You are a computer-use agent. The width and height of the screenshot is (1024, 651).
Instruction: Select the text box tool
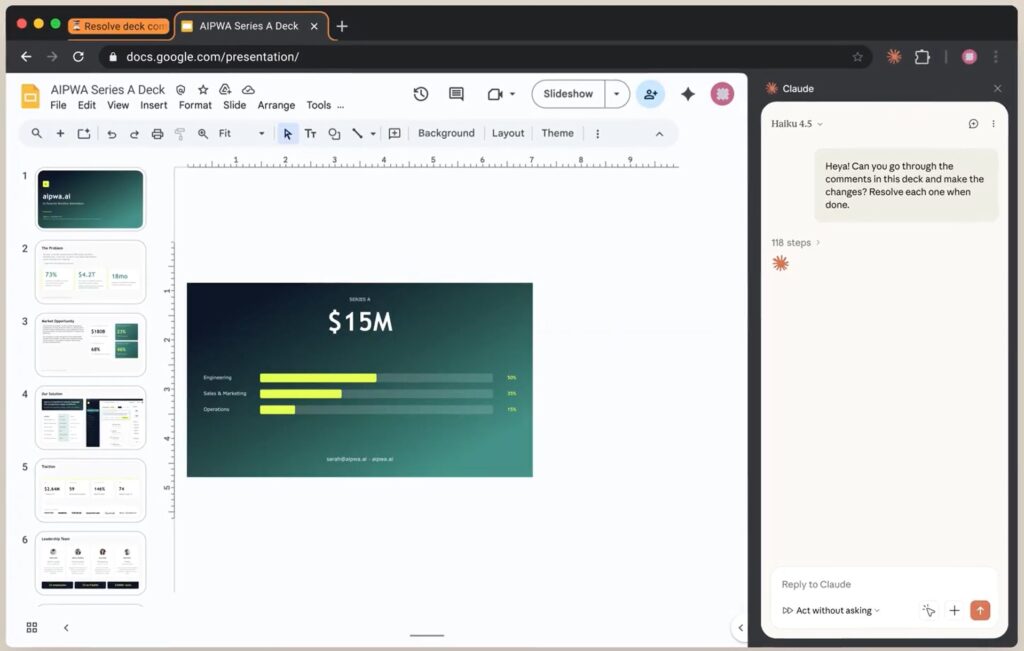[310, 133]
